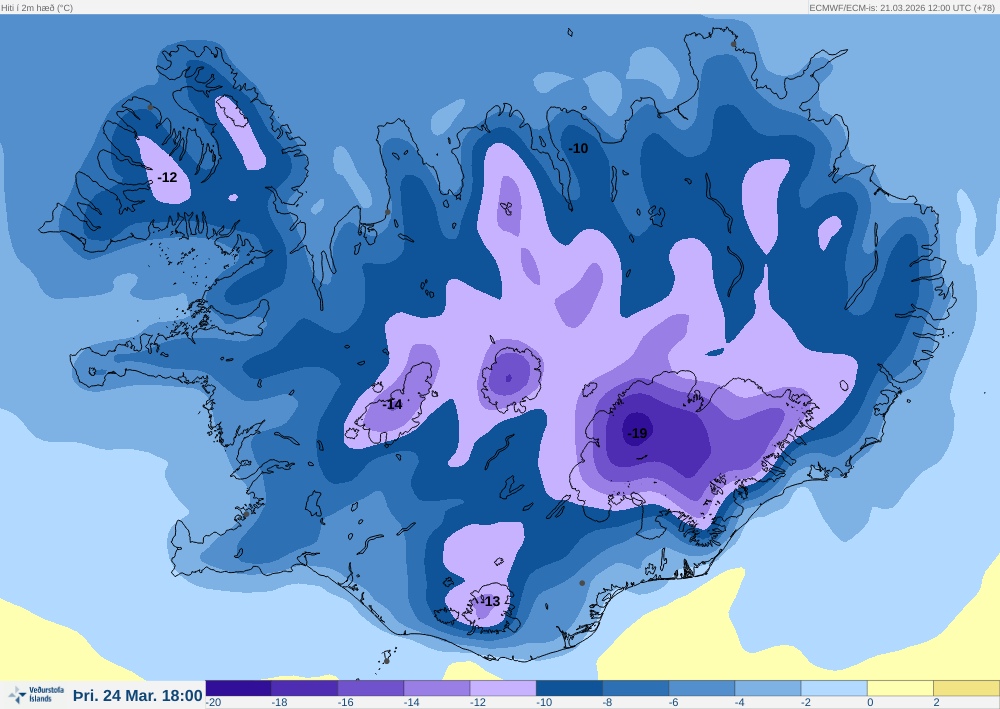Click the station dot at the northeast tip

pyautogui.click(x=733, y=44)
